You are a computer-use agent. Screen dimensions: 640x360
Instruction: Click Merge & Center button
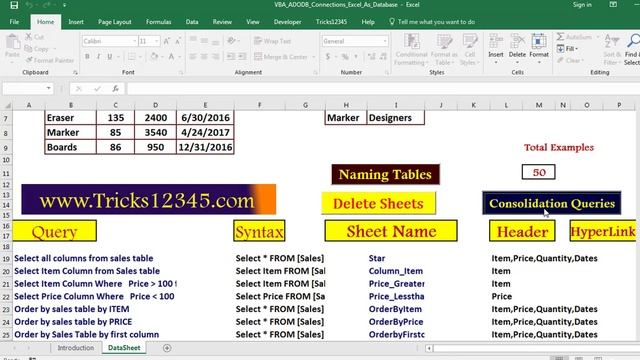280,57
